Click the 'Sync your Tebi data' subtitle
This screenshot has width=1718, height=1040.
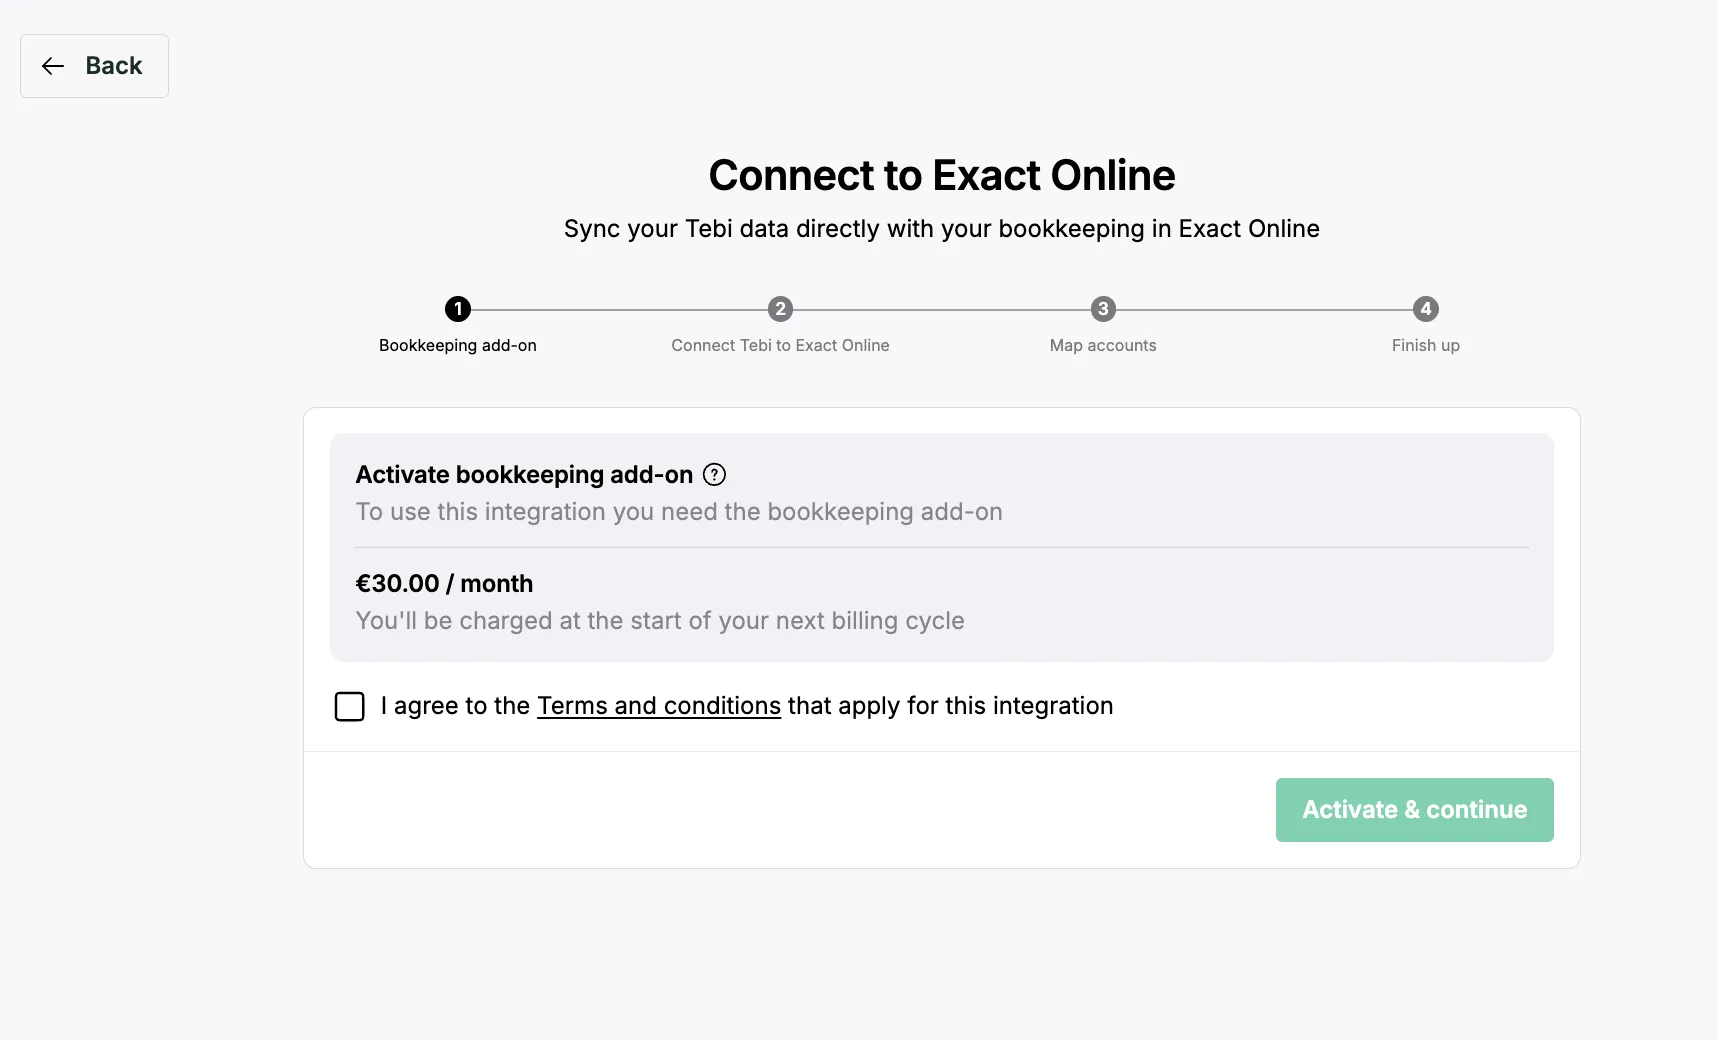coord(942,229)
